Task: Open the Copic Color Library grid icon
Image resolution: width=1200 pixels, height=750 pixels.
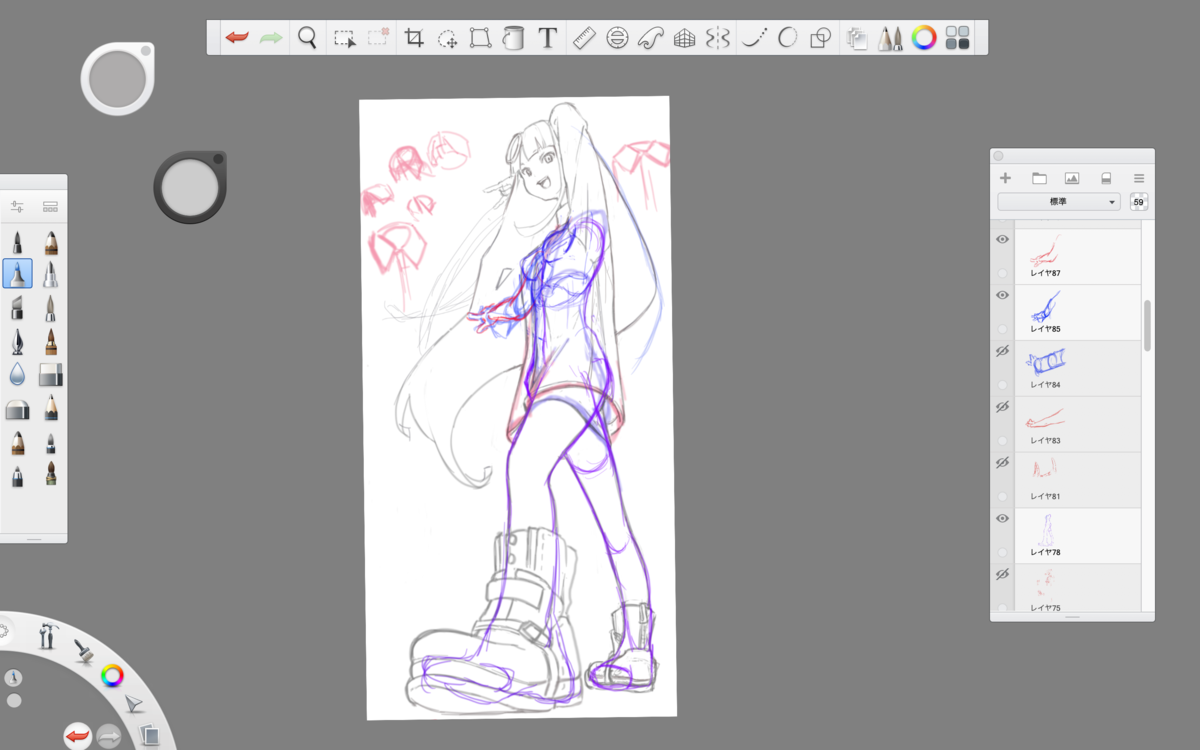Action: pos(958,38)
